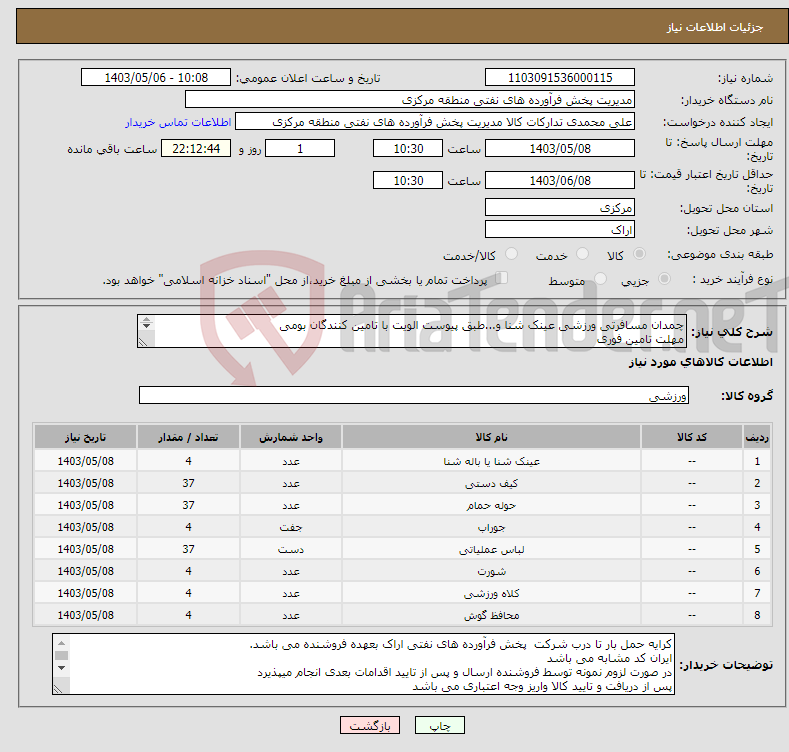This screenshot has width=789, height=752.
Task: Select the جزیی purchase type radio
Action: click(x=664, y=279)
